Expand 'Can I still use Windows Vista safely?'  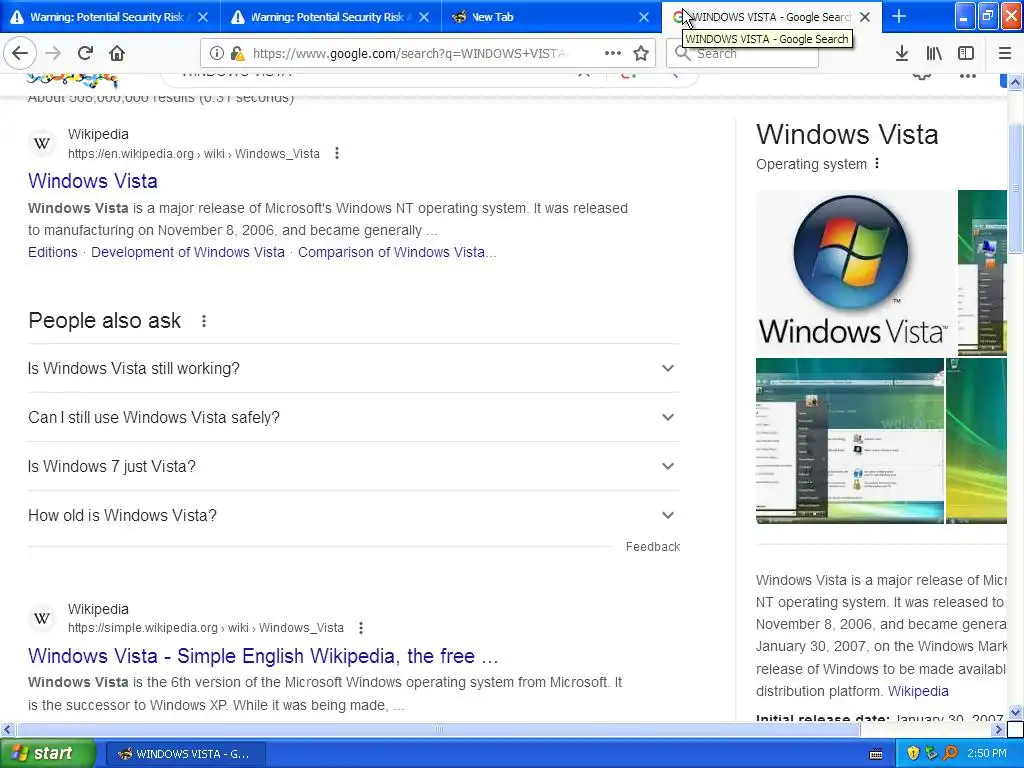pos(353,417)
